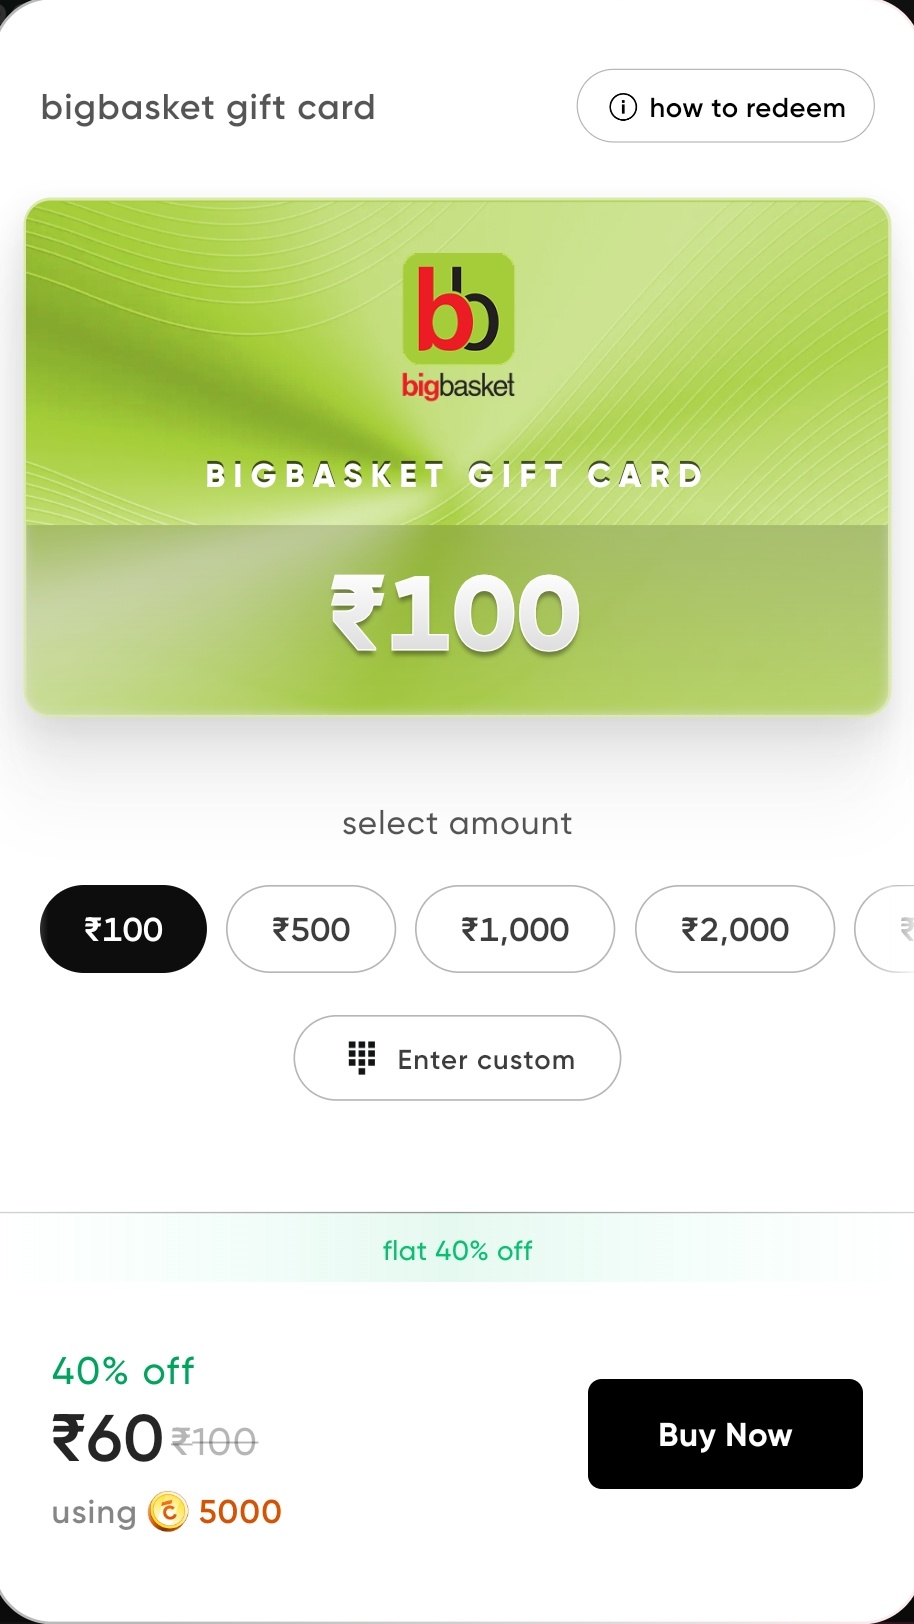Click the select amount label
The width and height of the screenshot is (914, 1624).
click(x=457, y=823)
